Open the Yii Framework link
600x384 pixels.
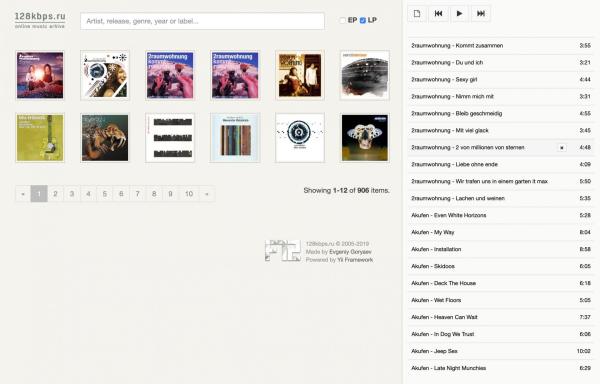[355, 260]
